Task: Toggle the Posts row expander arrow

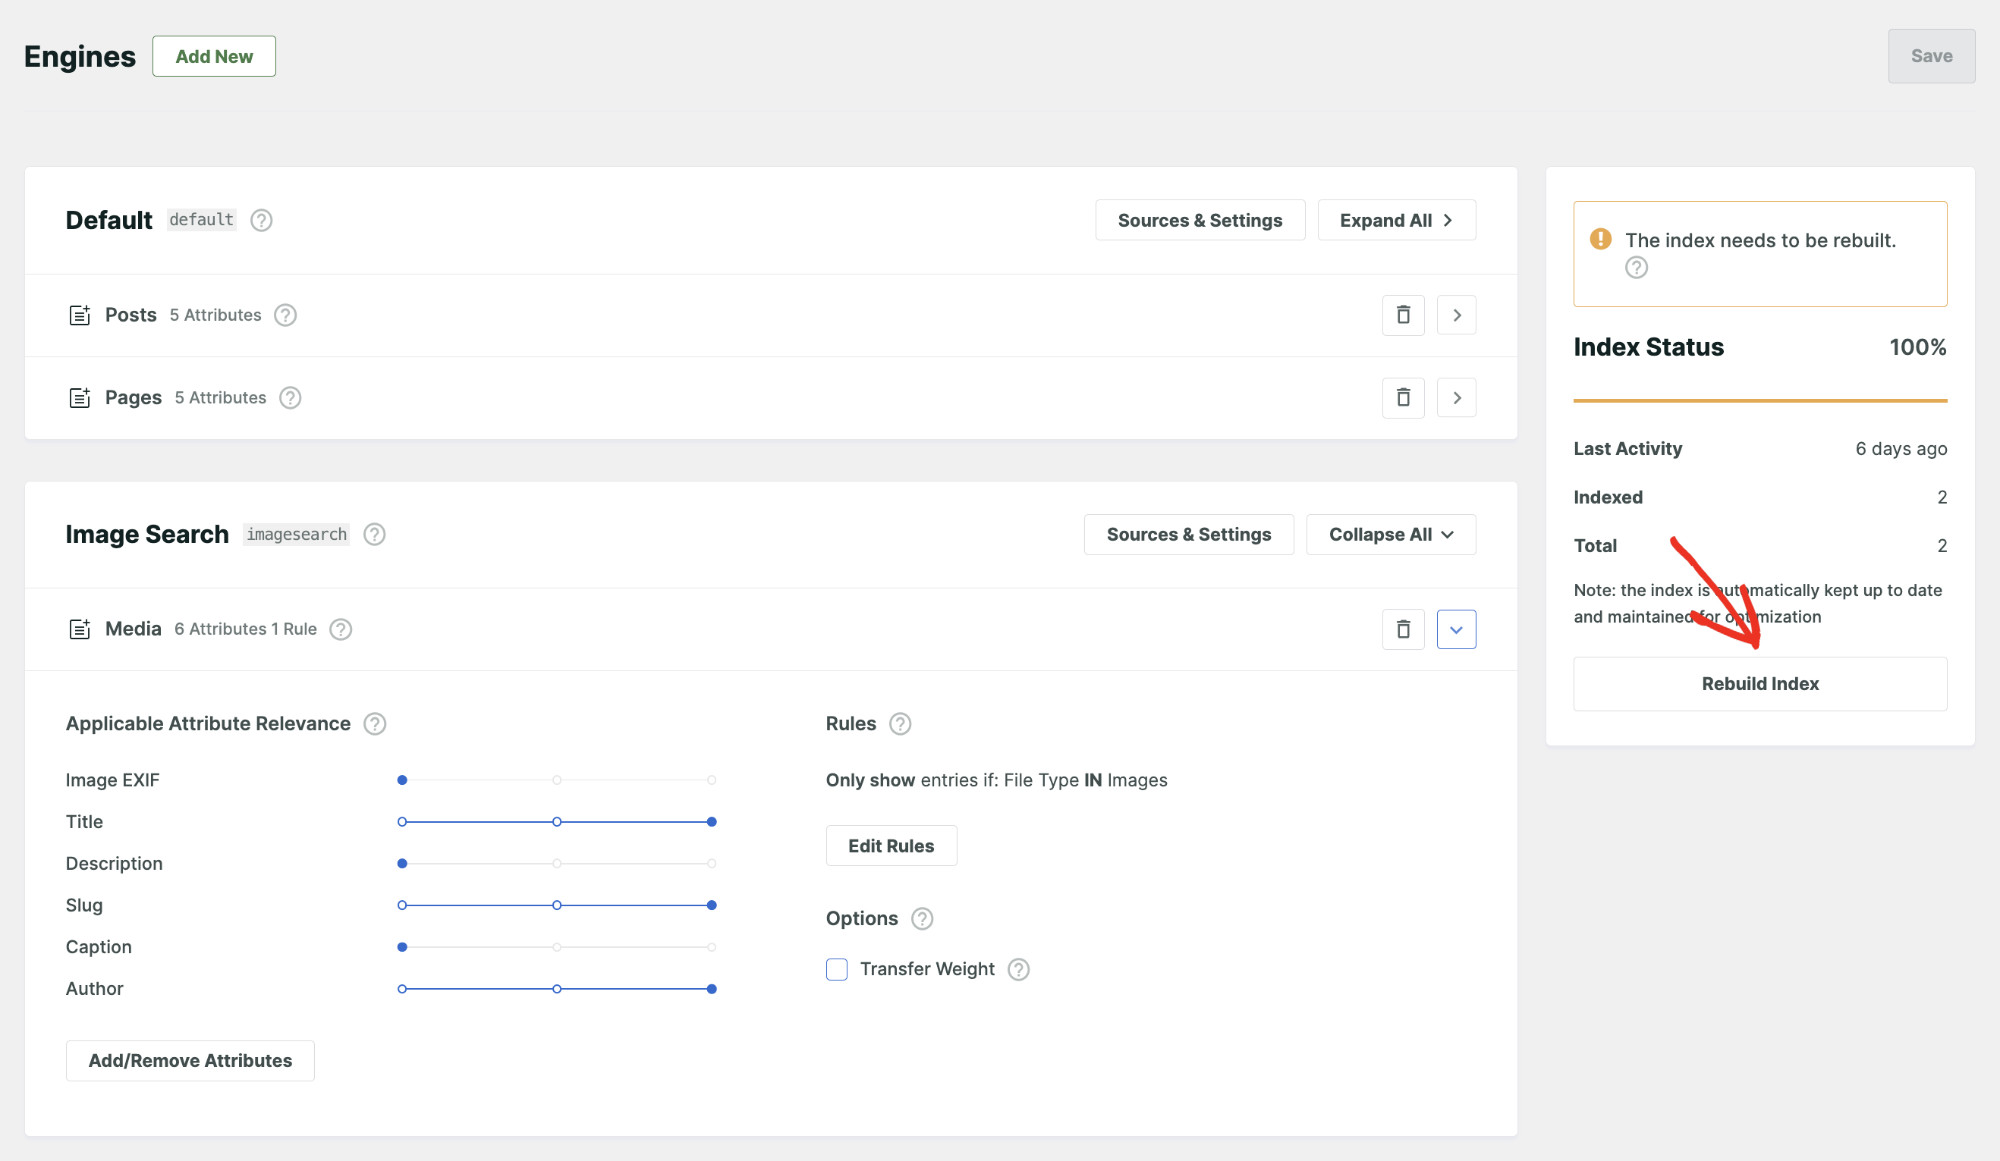Action: tap(1457, 314)
